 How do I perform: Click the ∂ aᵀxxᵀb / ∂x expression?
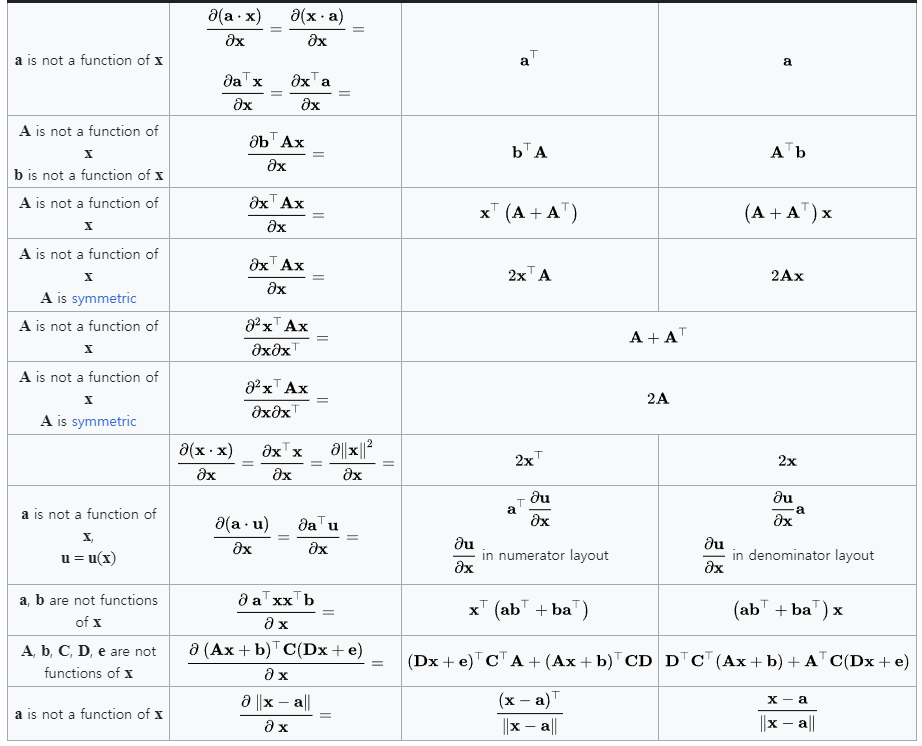click(276, 611)
